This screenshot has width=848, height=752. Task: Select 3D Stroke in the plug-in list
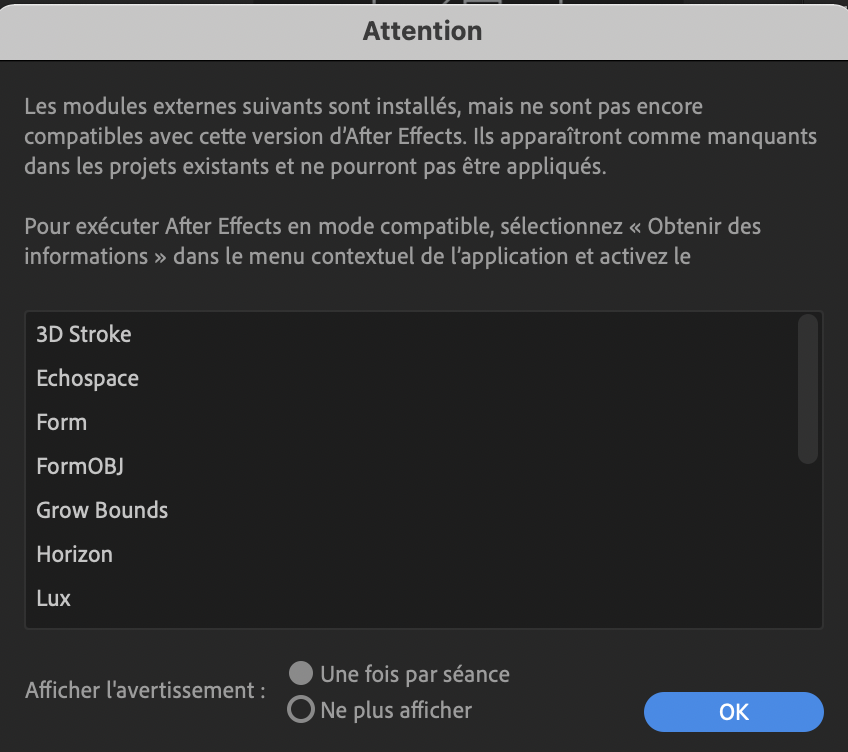(84, 334)
